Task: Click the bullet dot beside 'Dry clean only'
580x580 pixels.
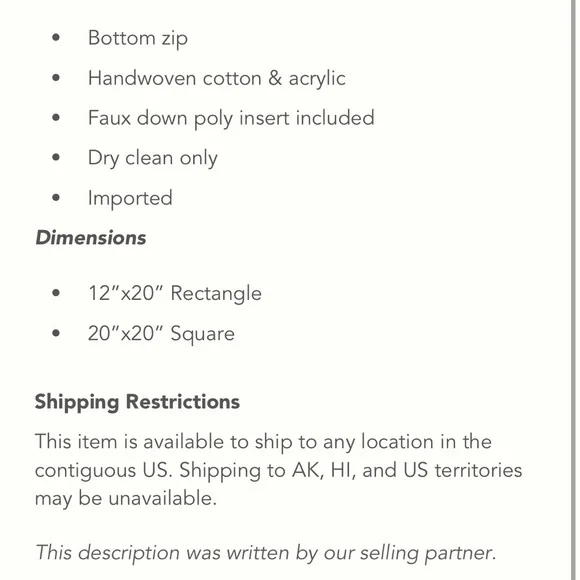Action: click(56, 158)
